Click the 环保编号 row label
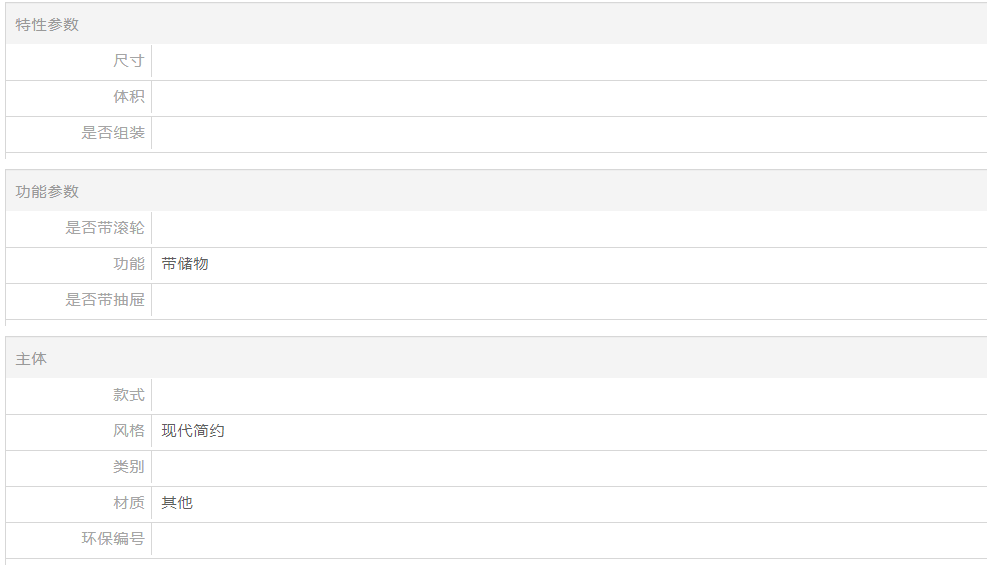 [x=113, y=539]
